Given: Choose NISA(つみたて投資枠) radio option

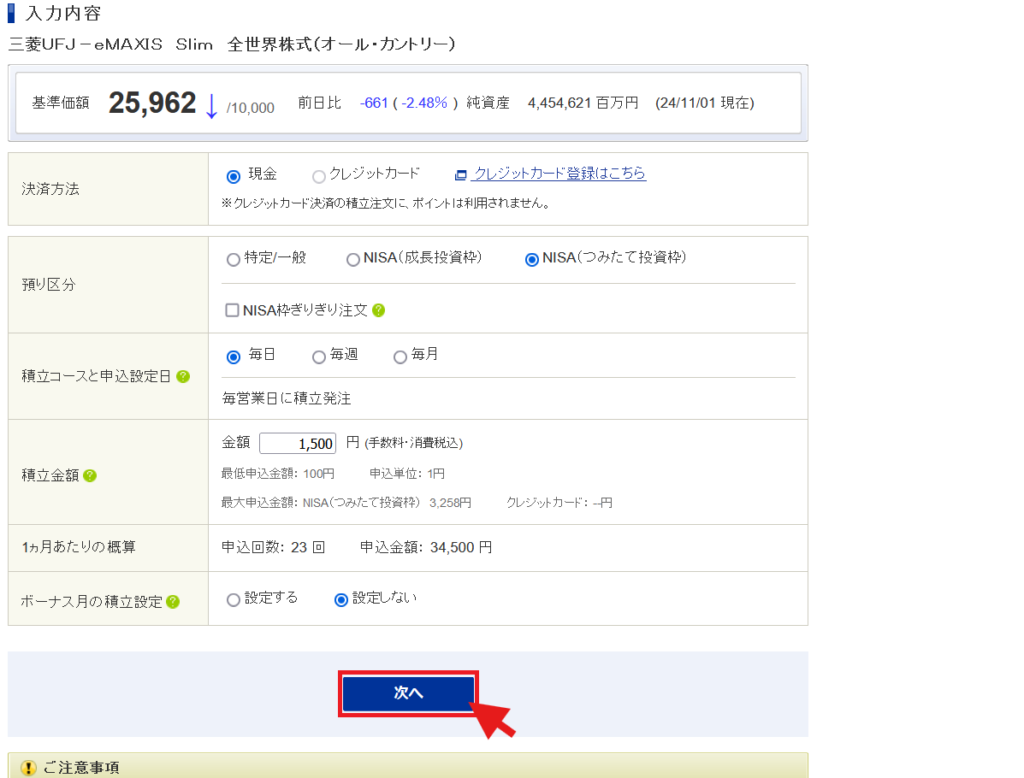Looking at the screenshot, I should click(532, 259).
